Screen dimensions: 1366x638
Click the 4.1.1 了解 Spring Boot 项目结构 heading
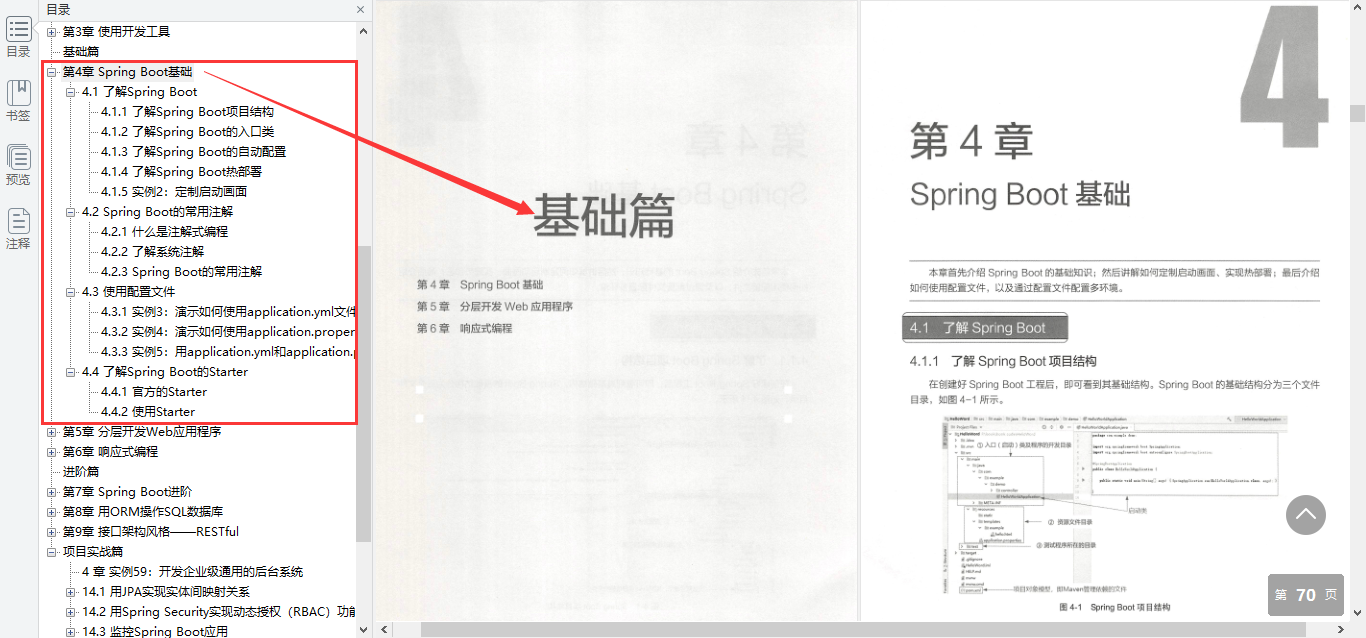(1003, 361)
